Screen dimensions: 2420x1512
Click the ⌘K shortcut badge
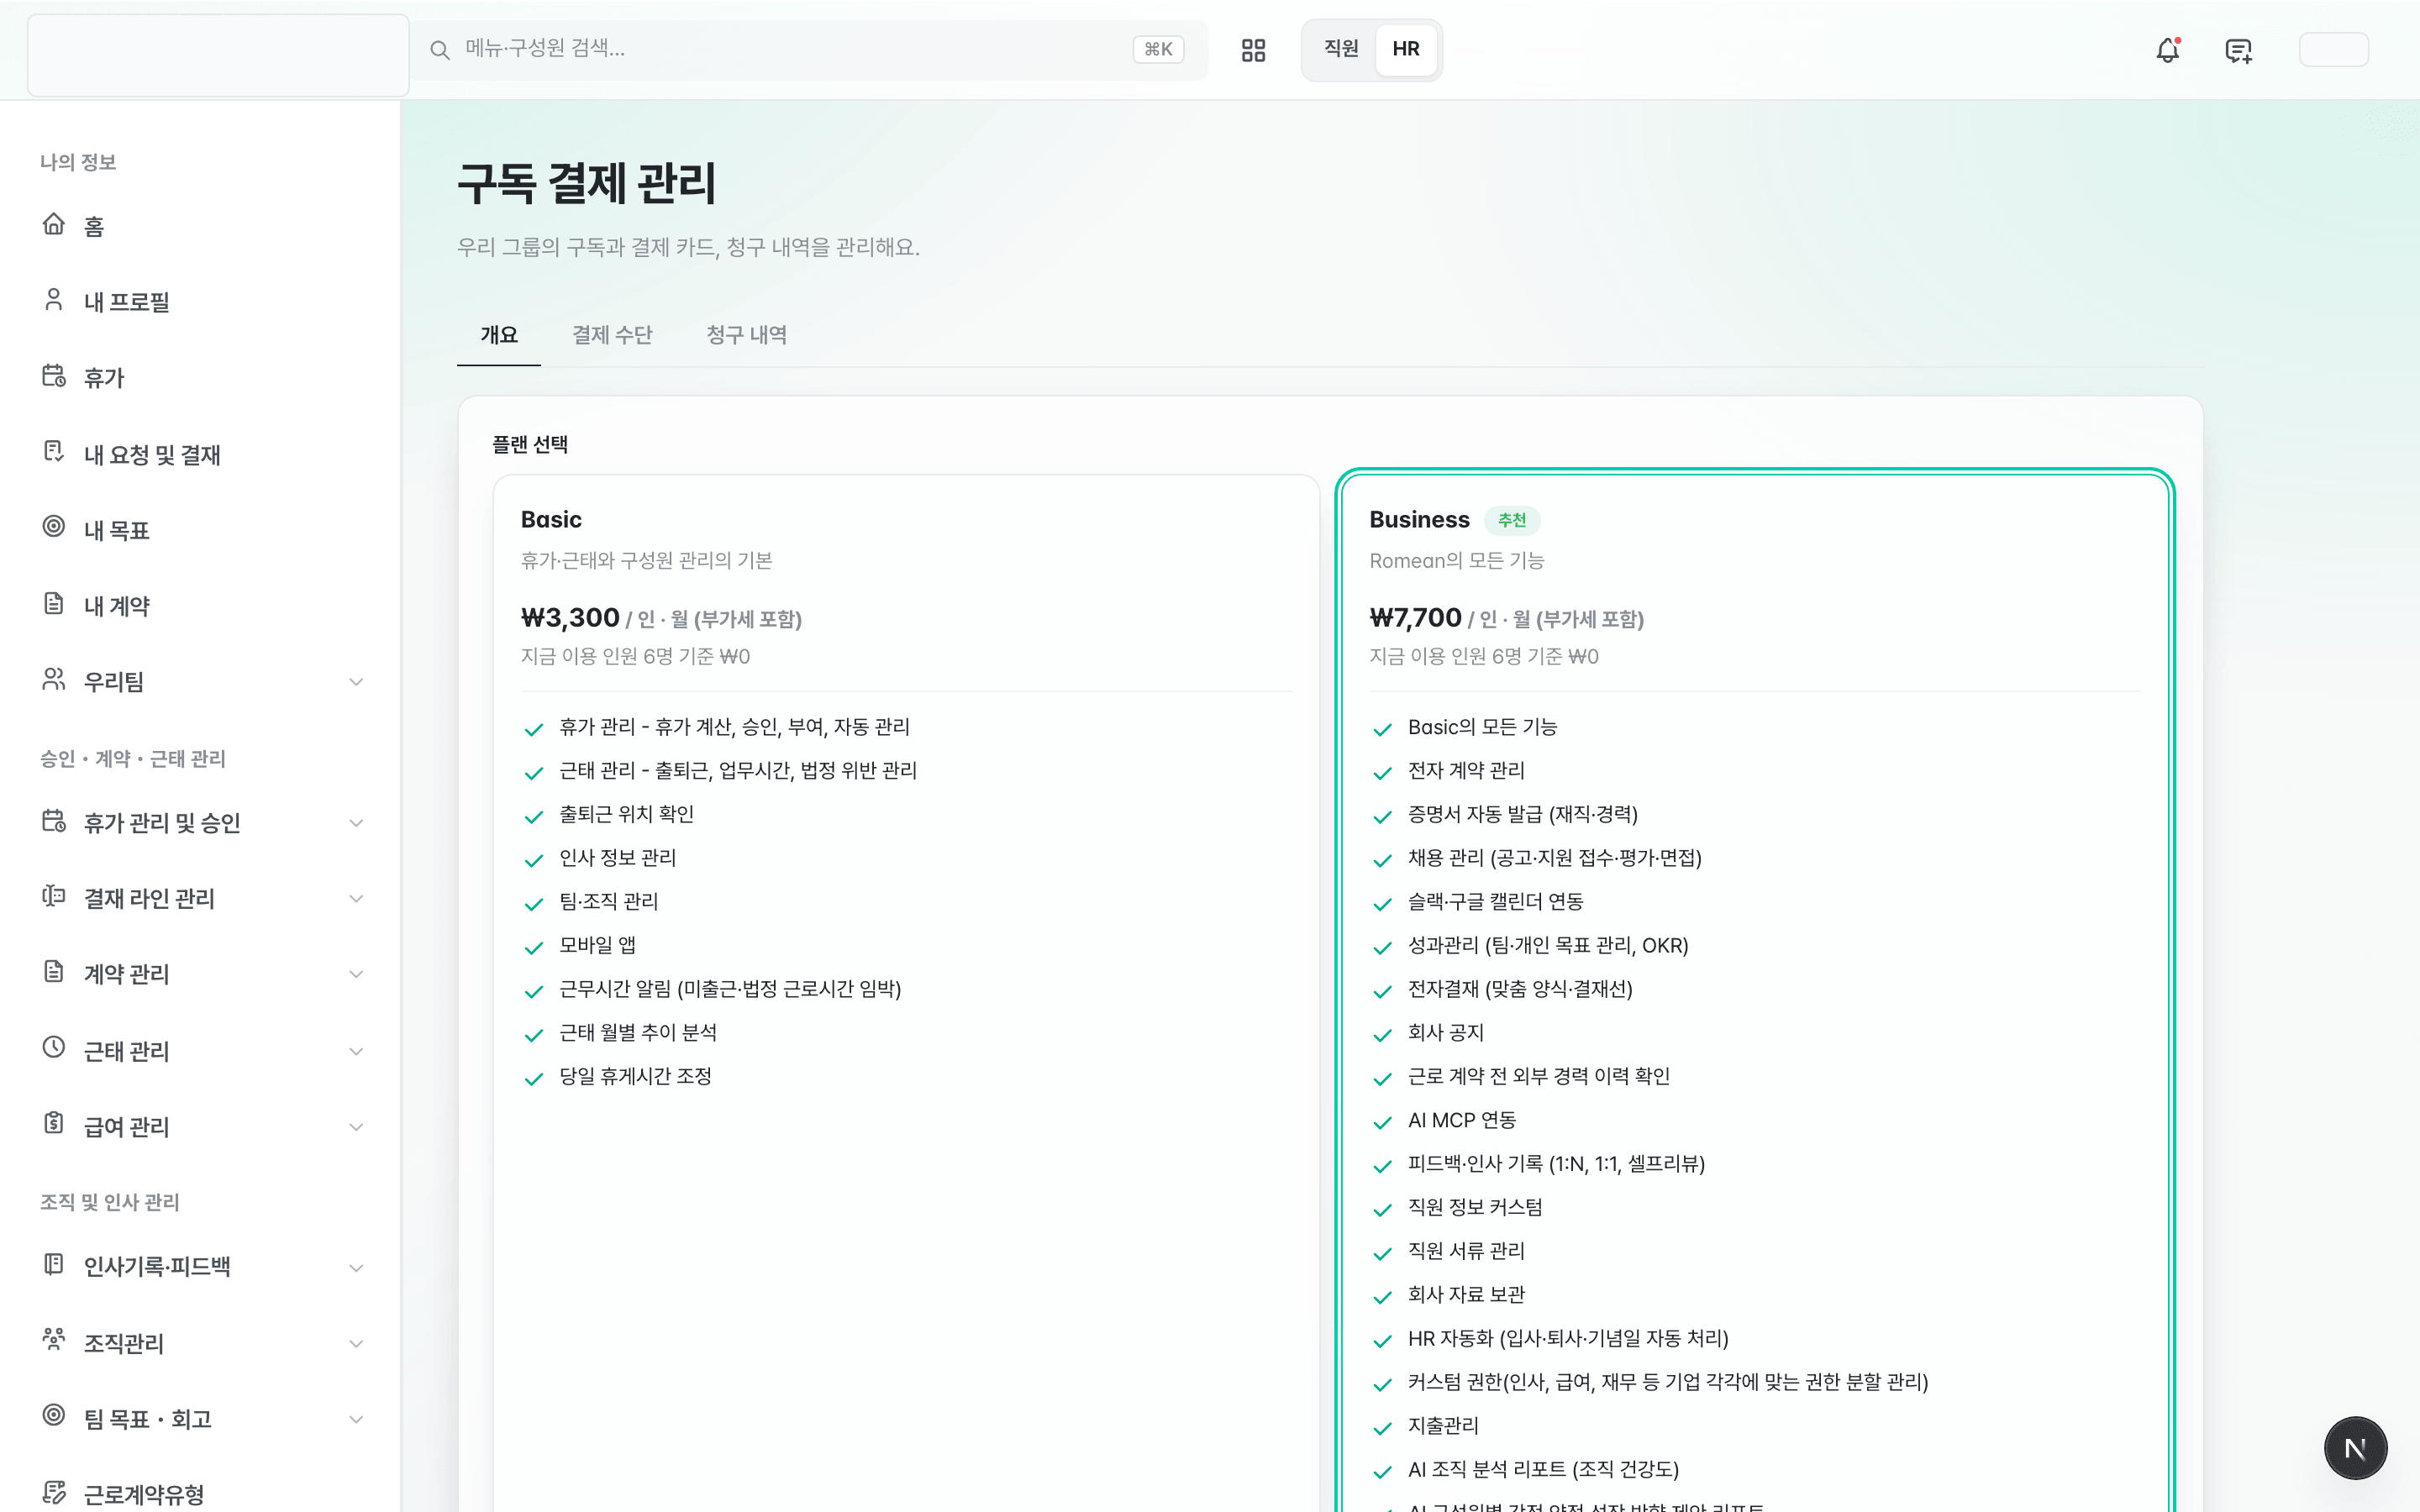tap(1158, 50)
